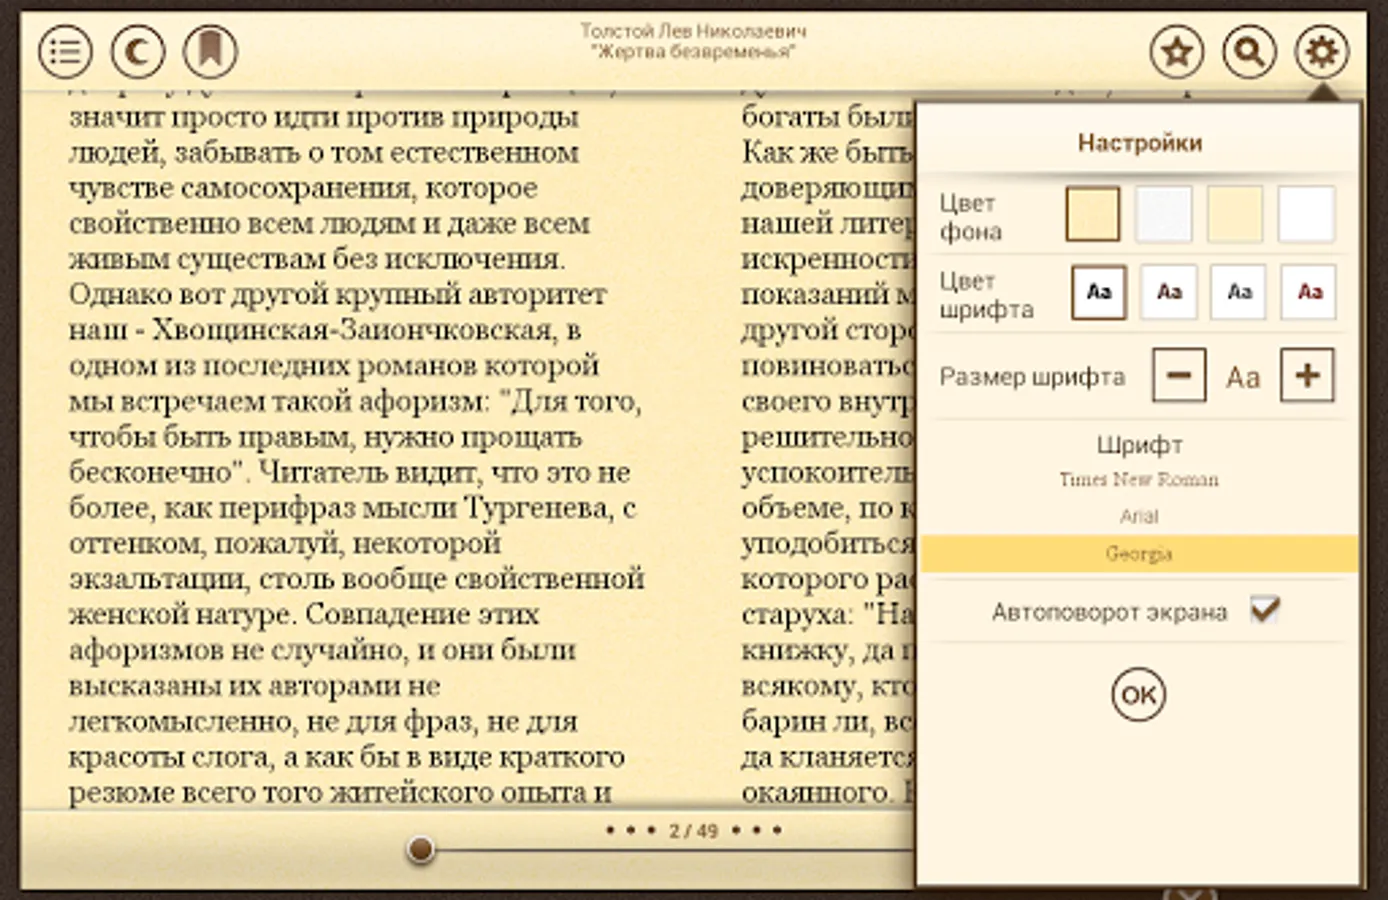This screenshot has width=1388, height=900.
Task: Toggle the Автоповорот экрана checkbox
Action: (x=1265, y=609)
